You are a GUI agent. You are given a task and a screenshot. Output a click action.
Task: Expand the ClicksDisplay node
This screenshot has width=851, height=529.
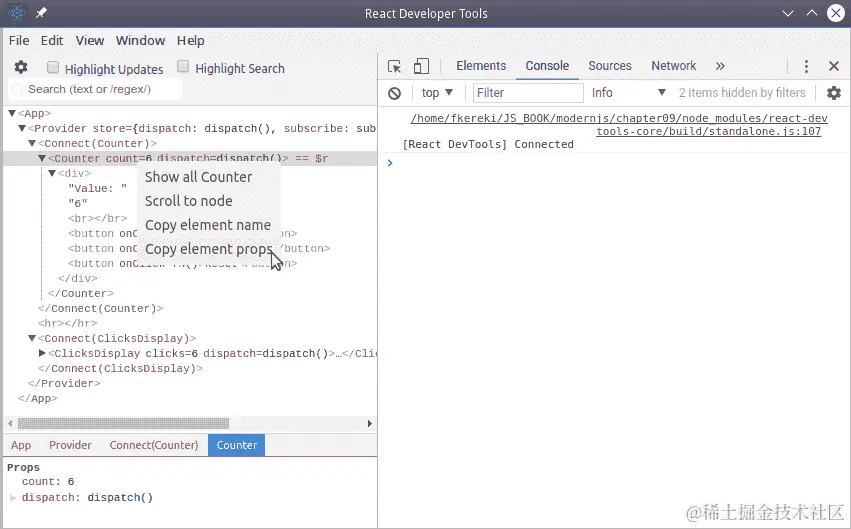click(42, 353)
